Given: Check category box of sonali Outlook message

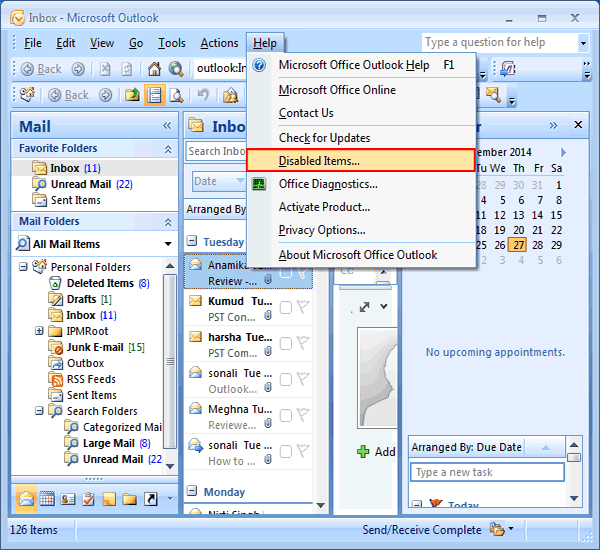Looking at the screenshot, I should [x=286, y=379].
